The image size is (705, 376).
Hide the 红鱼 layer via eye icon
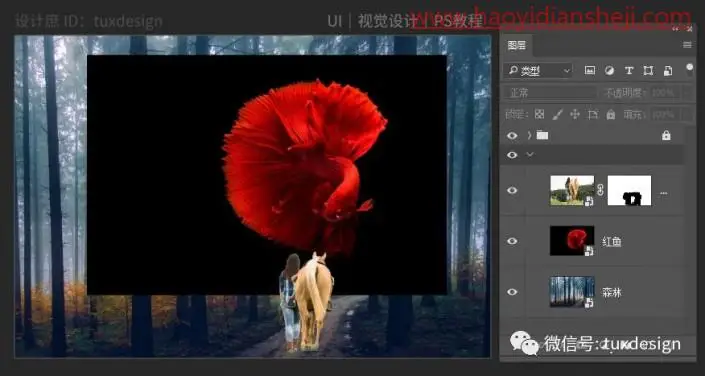click(512, 242)
